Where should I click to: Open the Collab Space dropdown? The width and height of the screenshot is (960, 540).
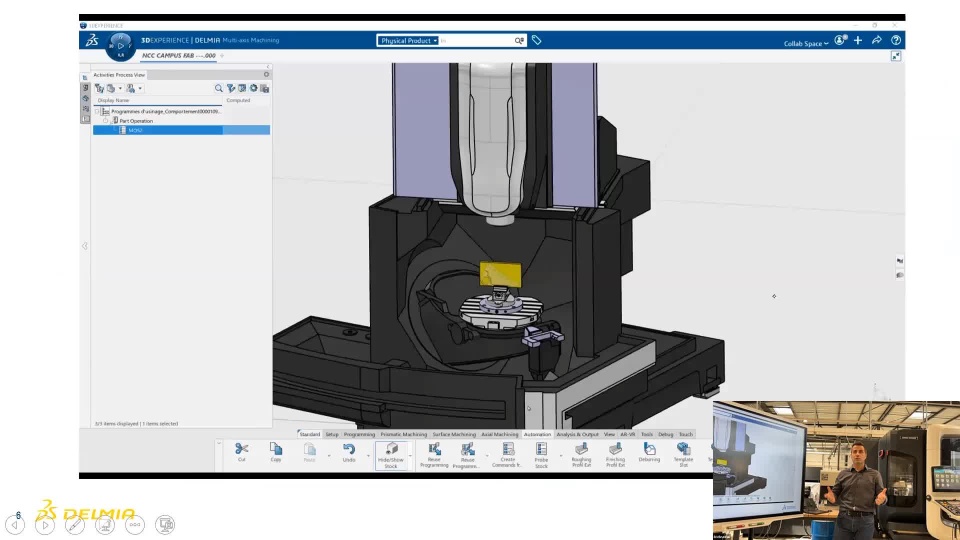pyautogui.click(x=806, y=43)
